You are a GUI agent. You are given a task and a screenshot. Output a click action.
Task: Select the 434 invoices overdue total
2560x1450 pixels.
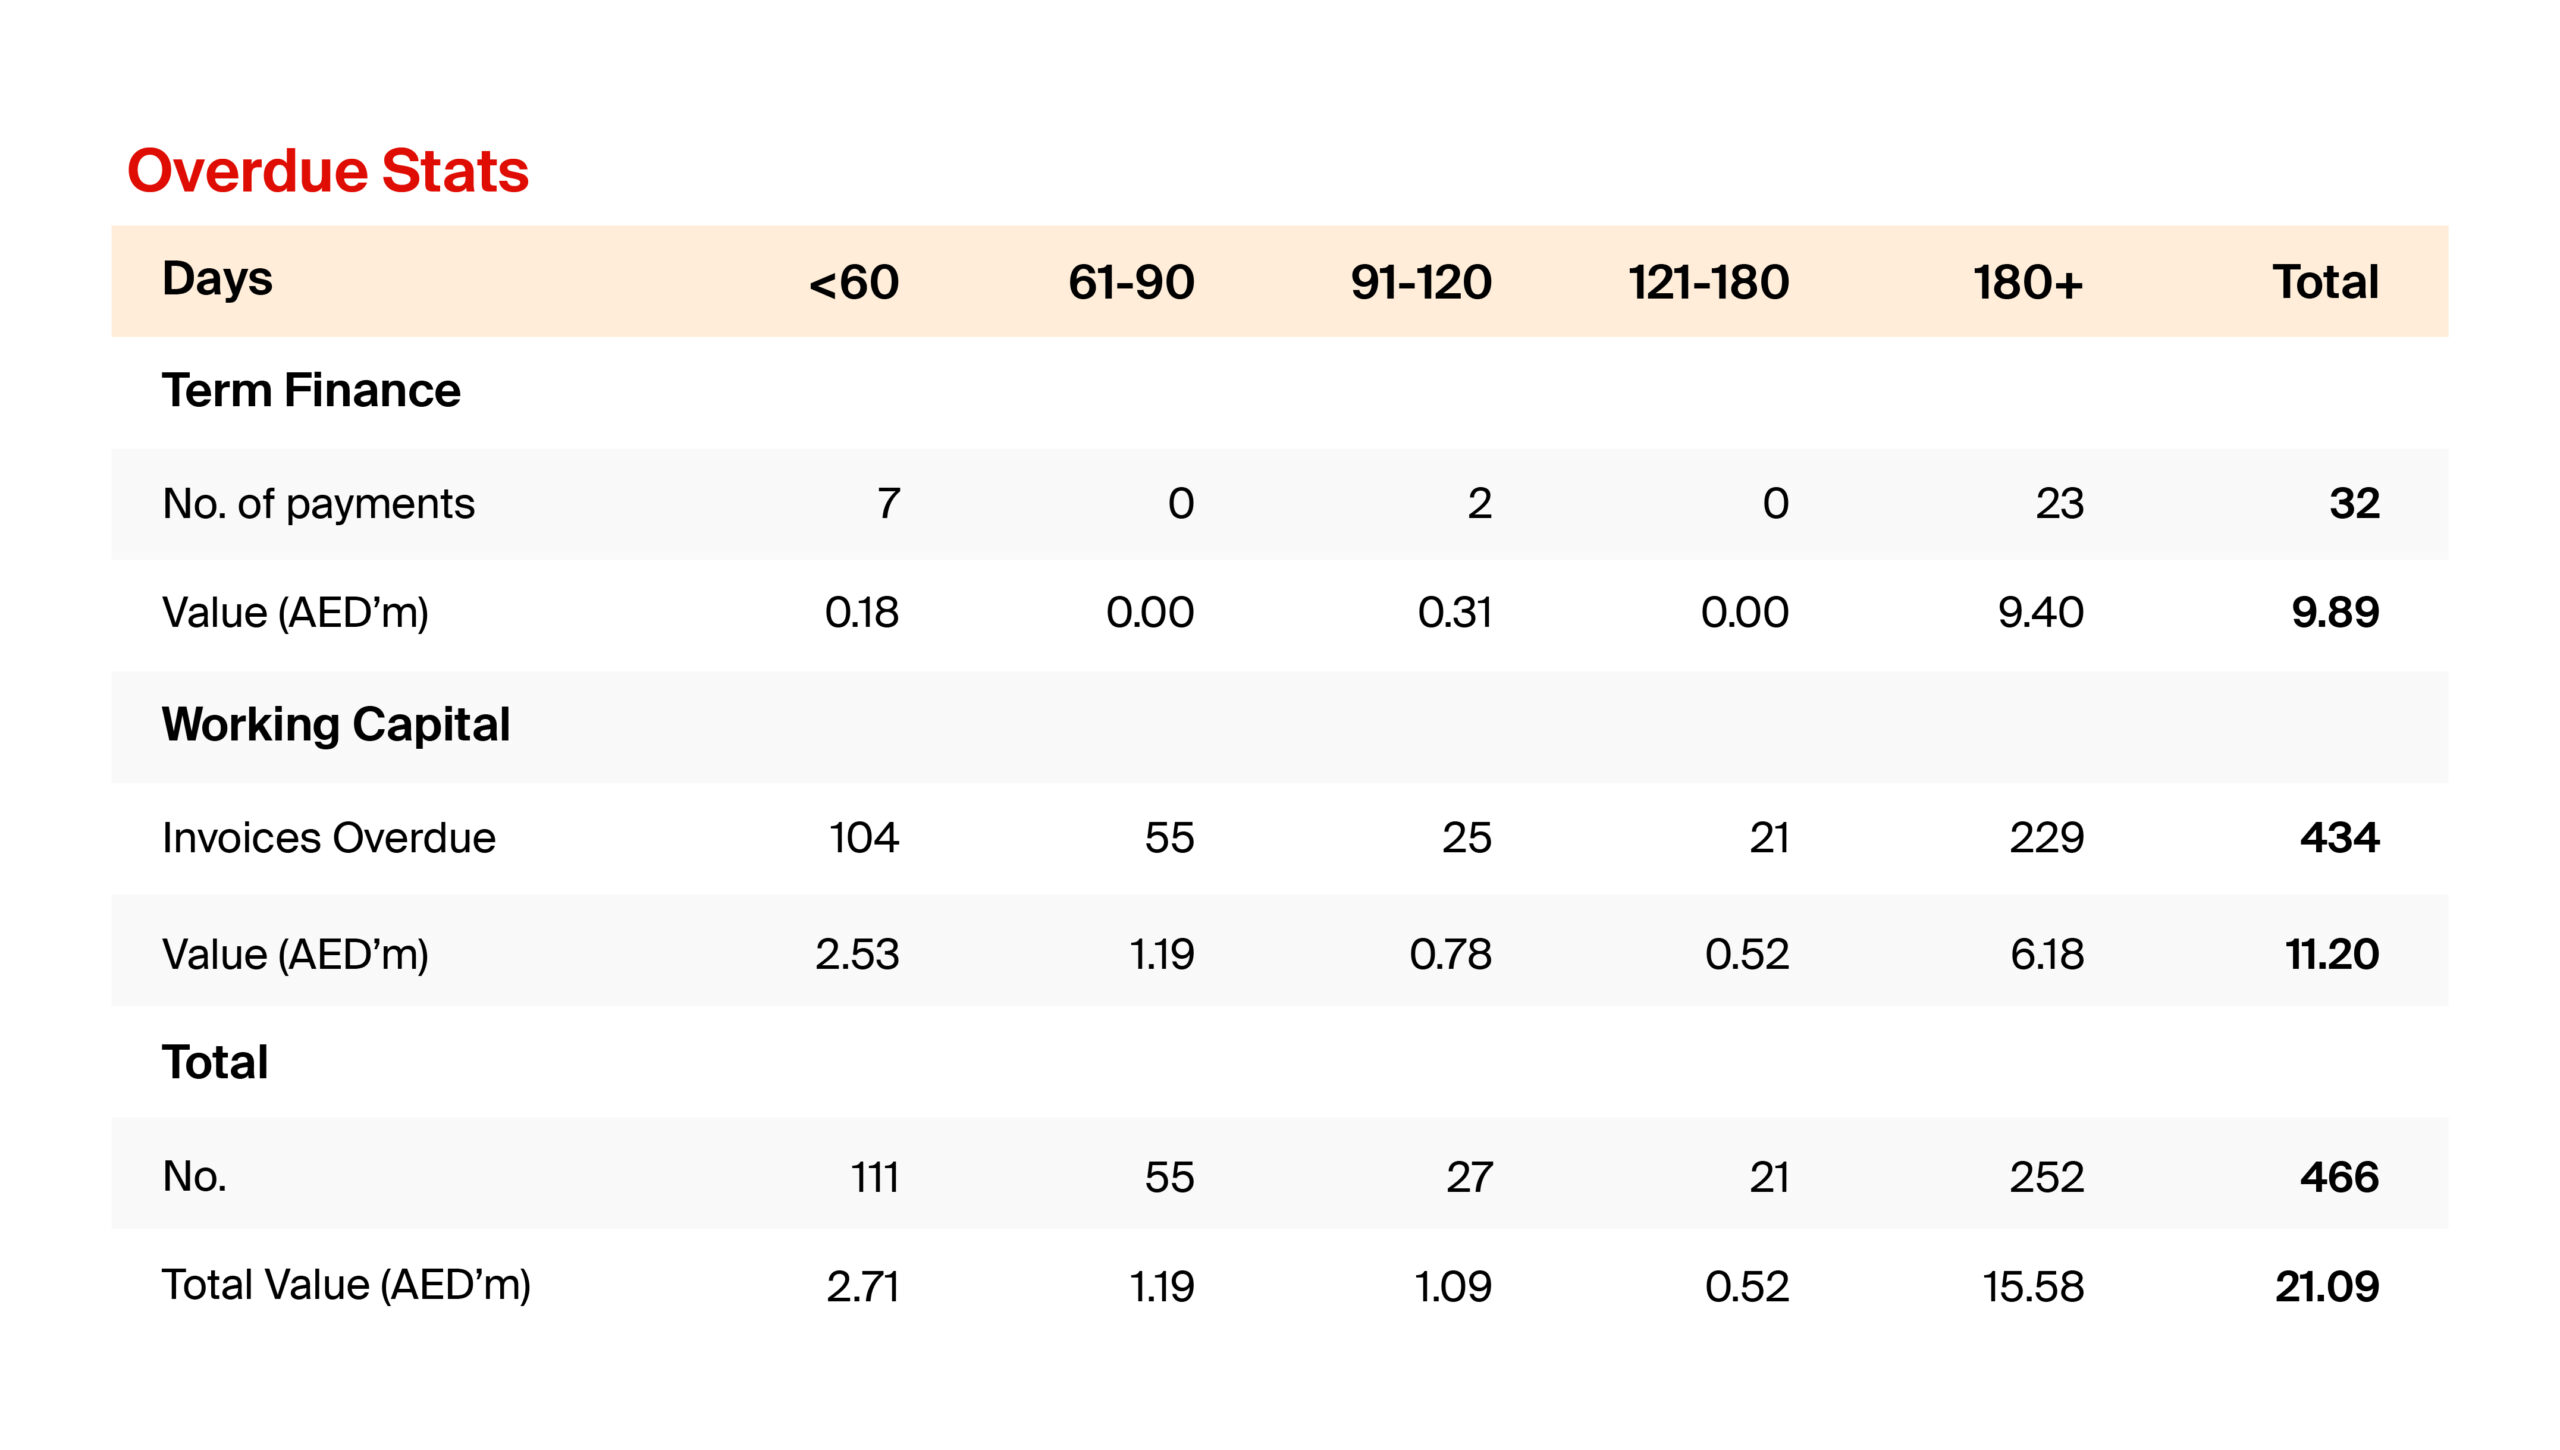2339,838
